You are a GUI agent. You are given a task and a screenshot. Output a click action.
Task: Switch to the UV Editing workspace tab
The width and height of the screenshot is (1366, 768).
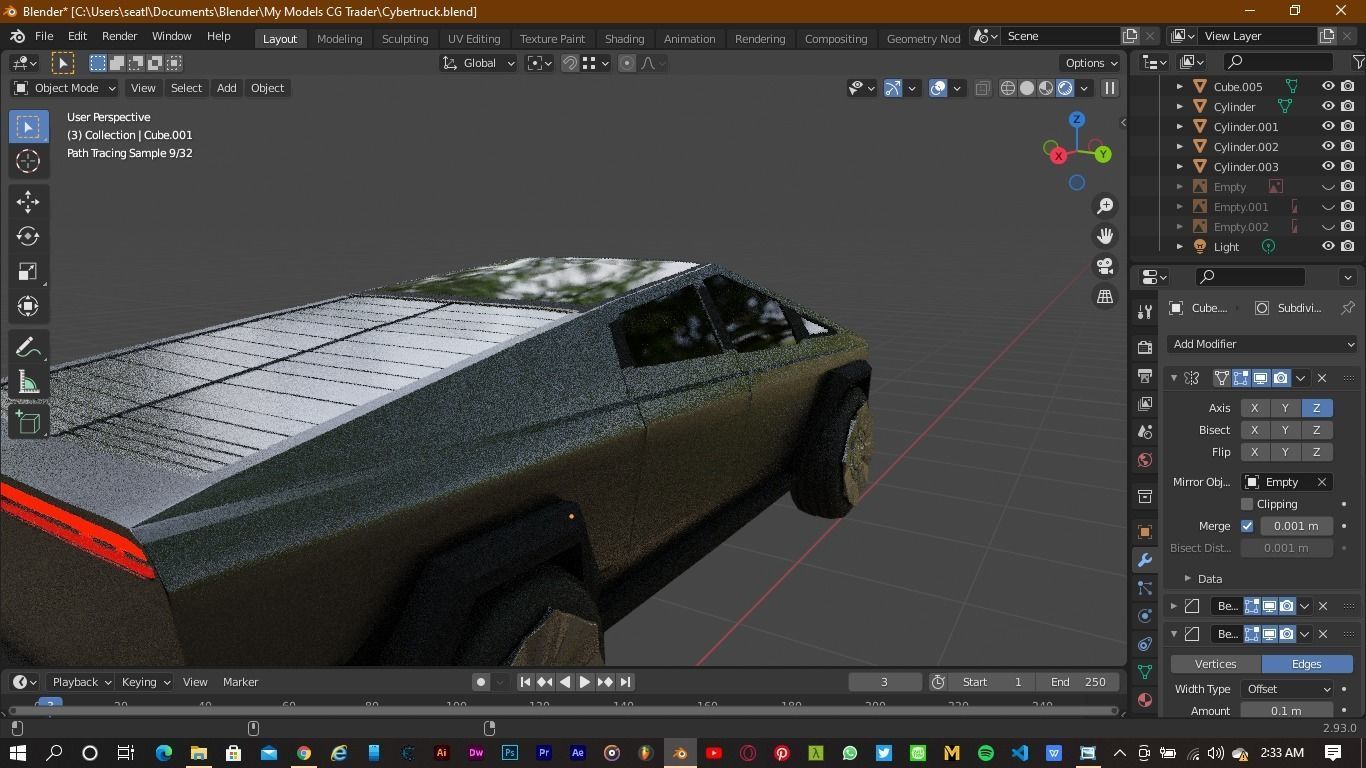coord(474,38)
